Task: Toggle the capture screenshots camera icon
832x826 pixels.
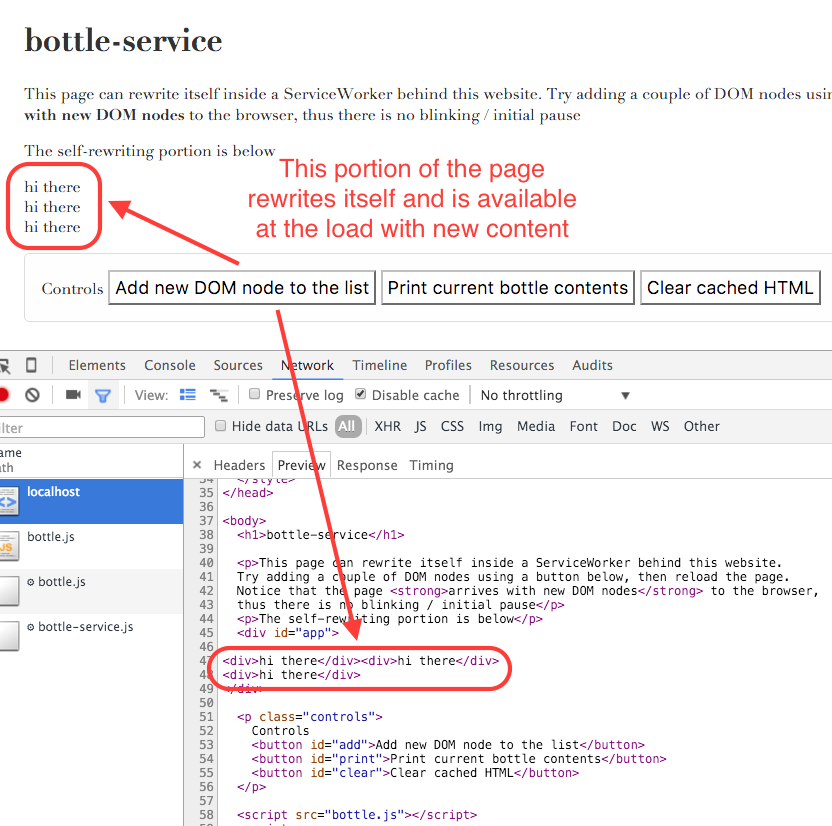Action: click(73, 395)
